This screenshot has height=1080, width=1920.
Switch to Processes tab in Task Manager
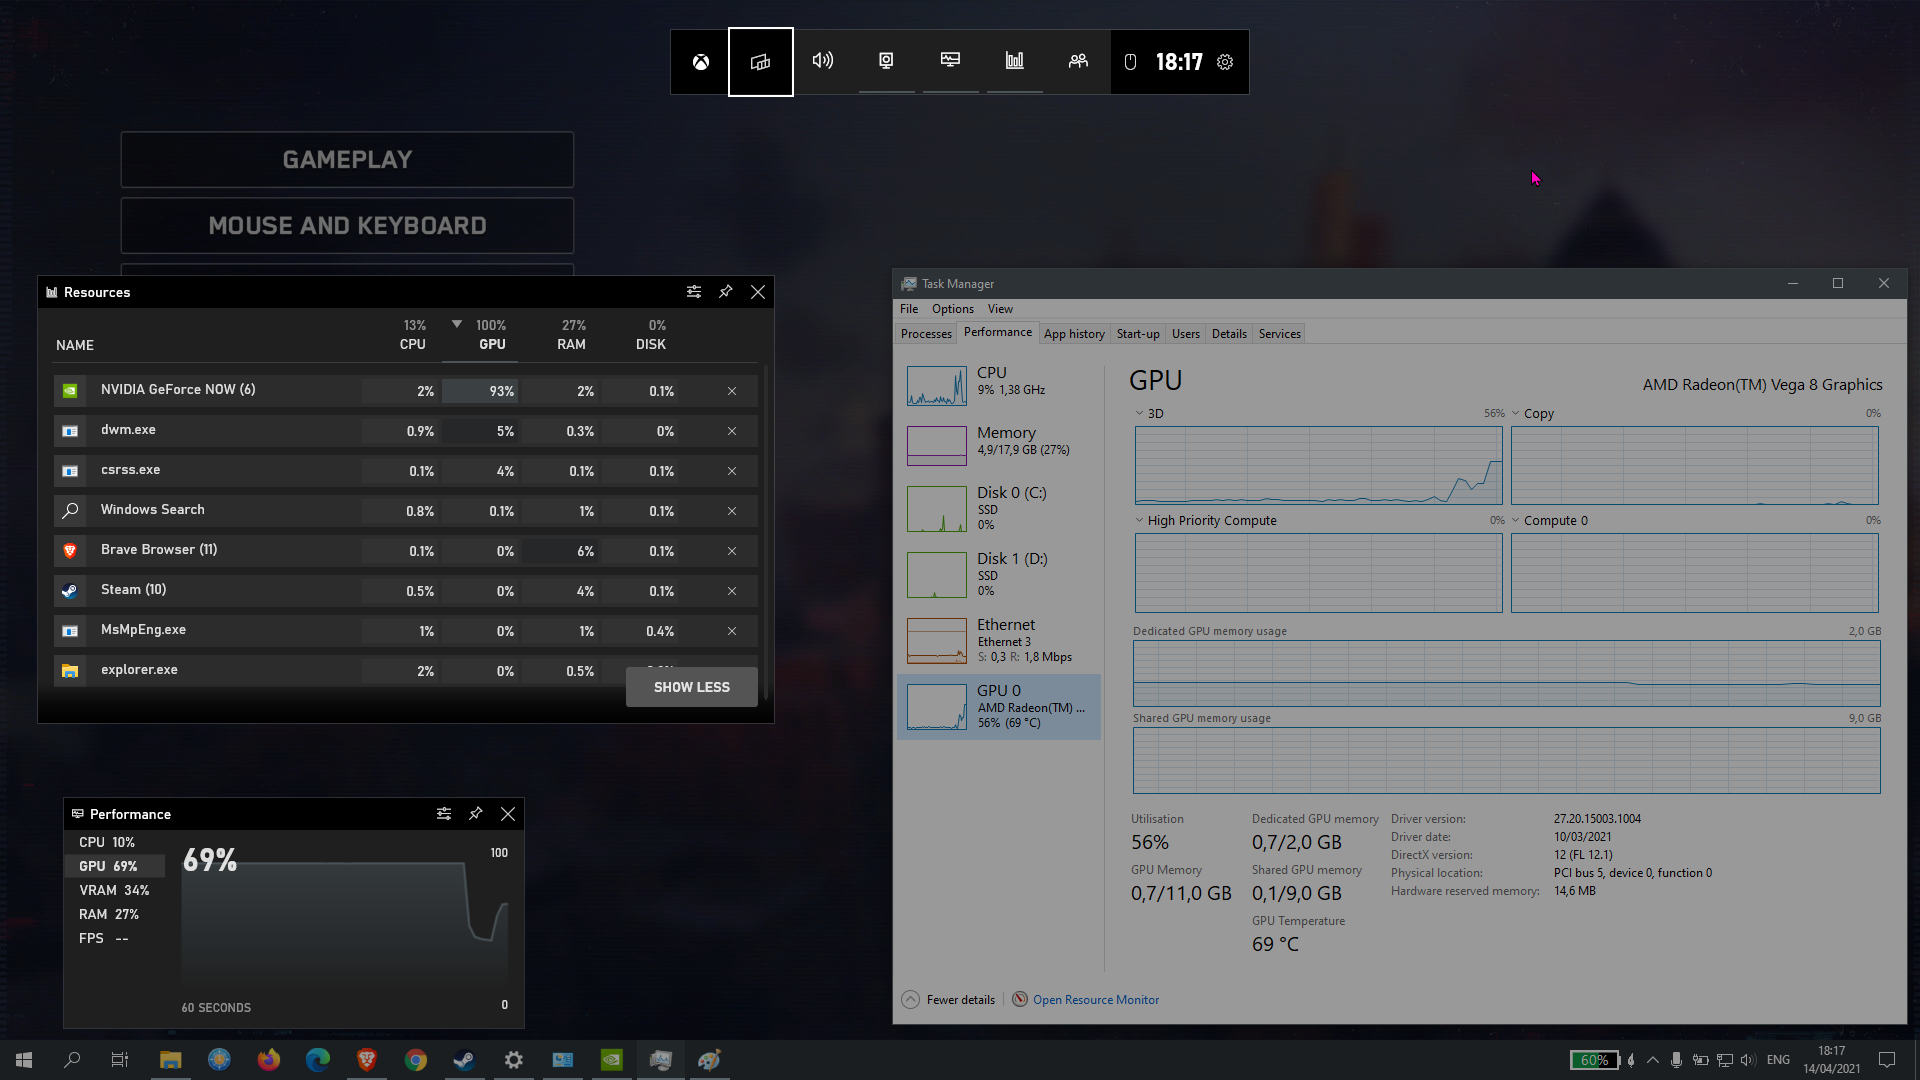click(926, 334)
